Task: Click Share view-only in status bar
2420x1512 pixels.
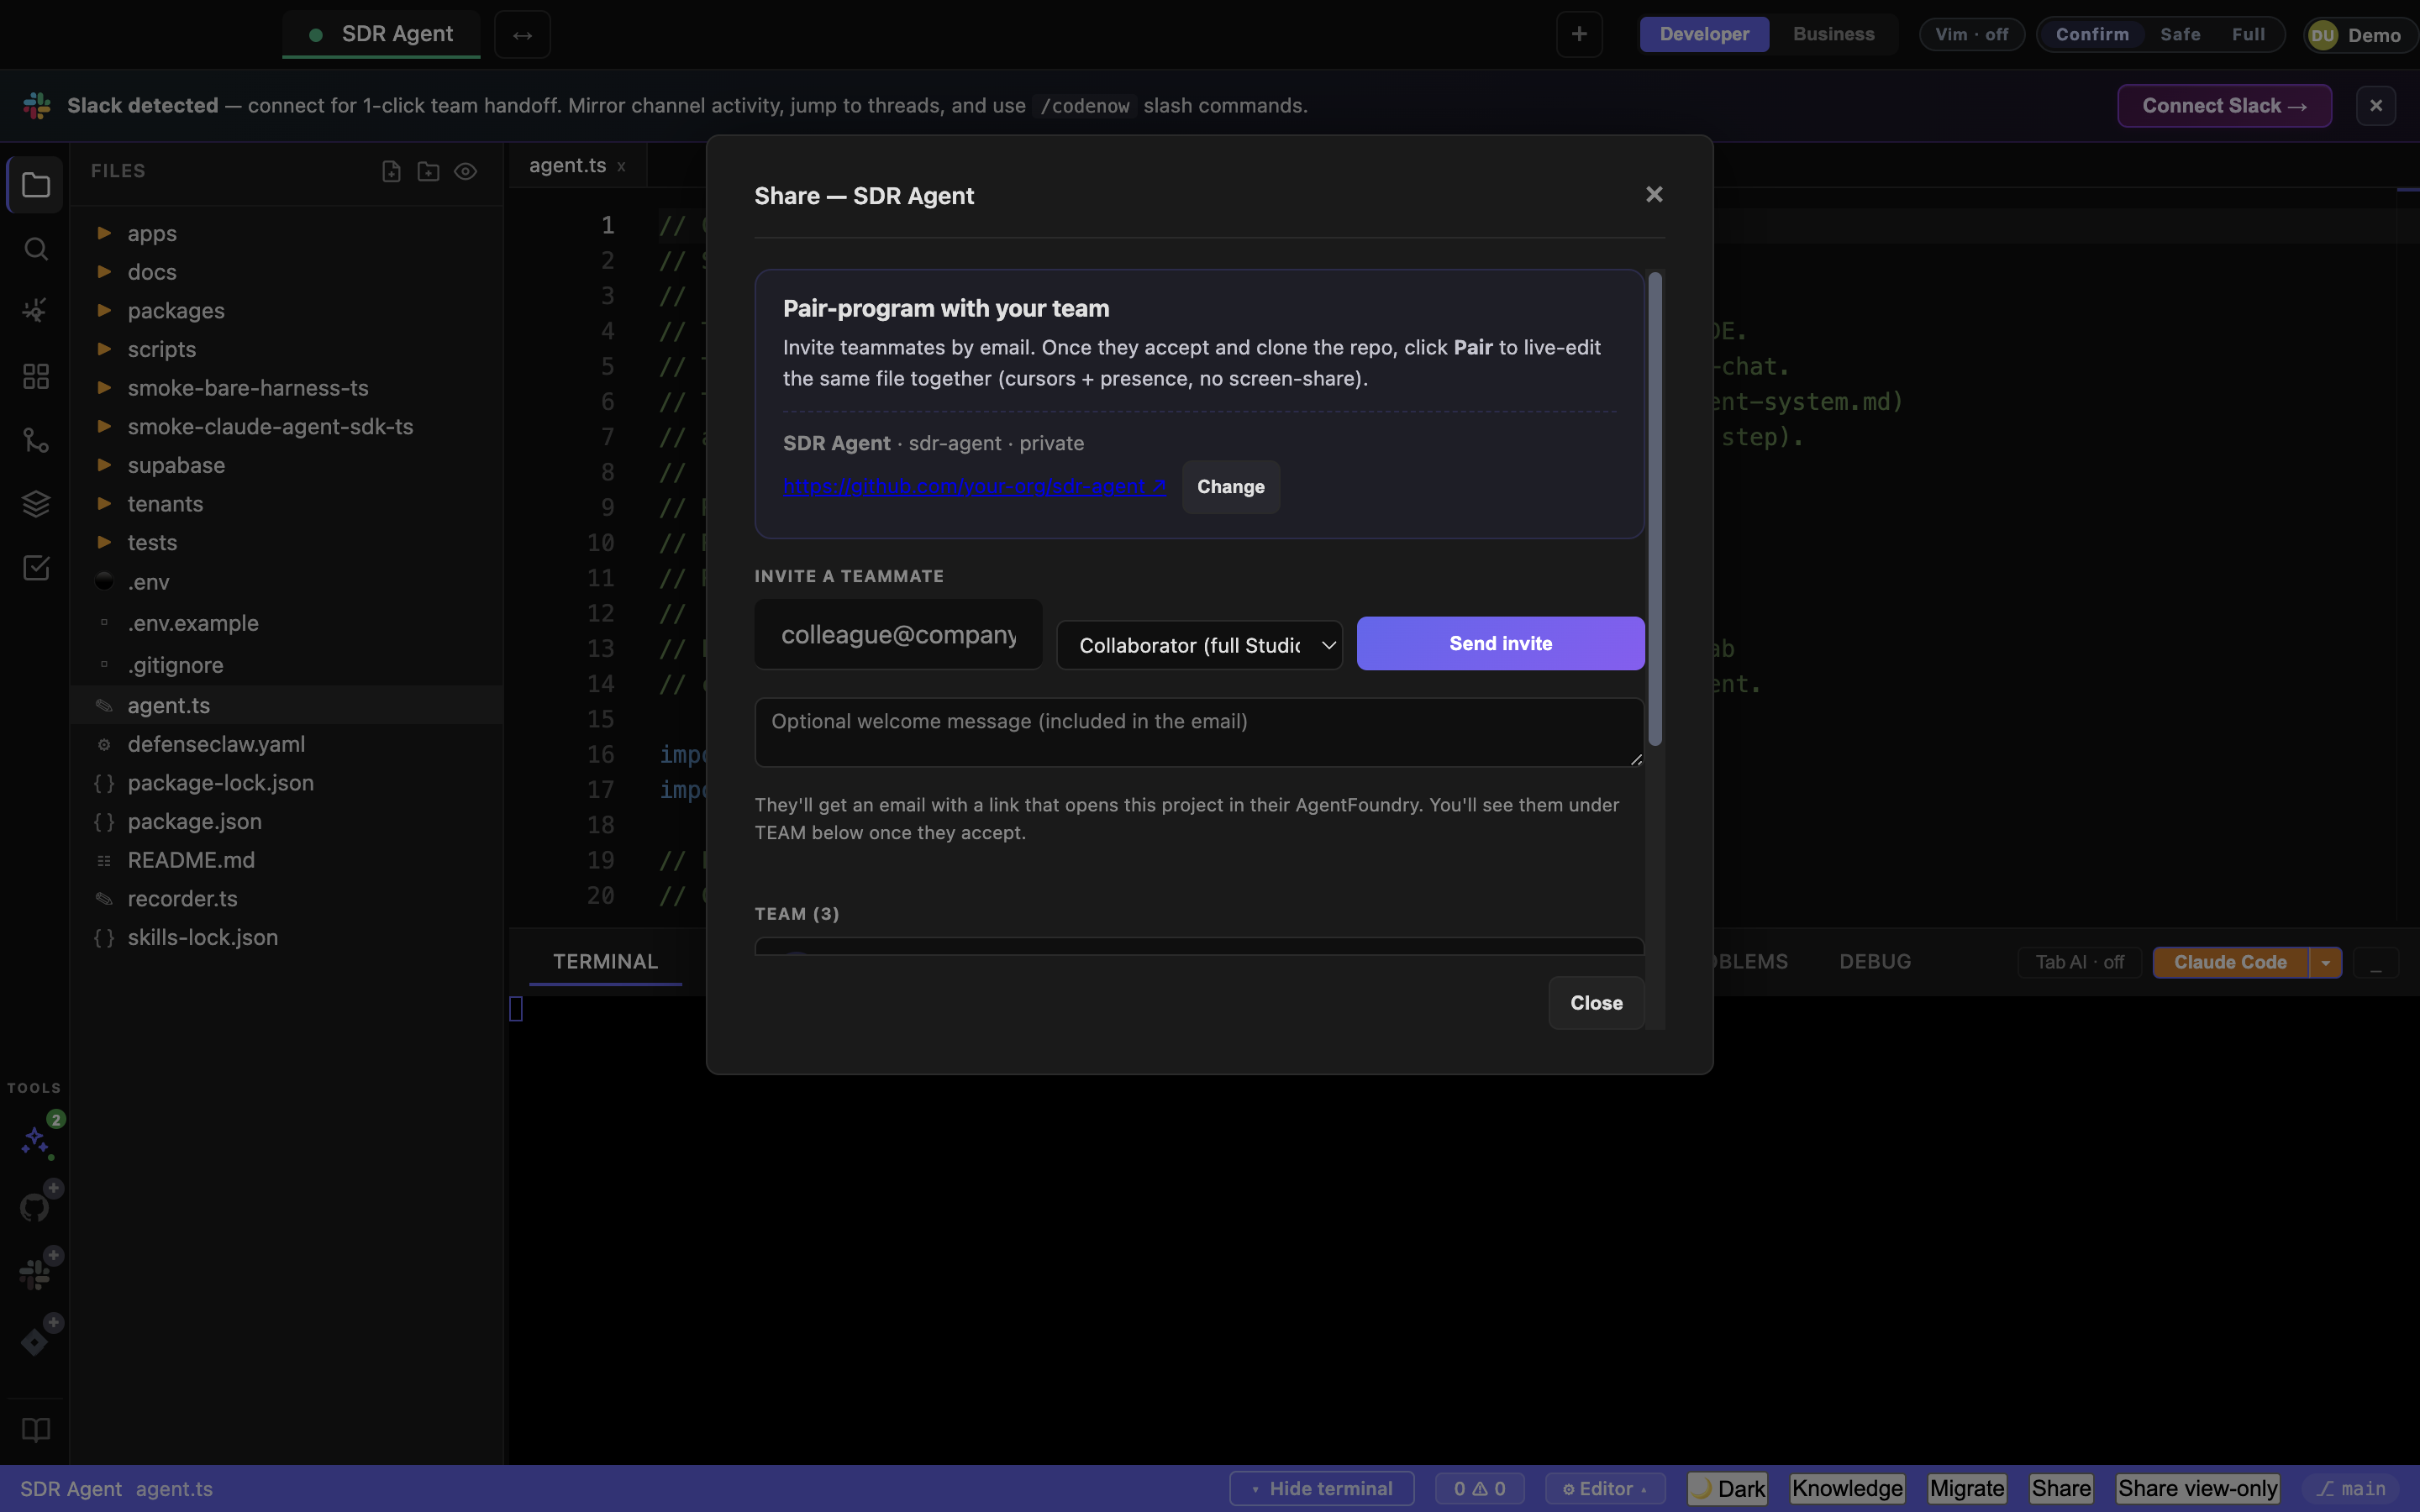Action: (2197, 1489)
